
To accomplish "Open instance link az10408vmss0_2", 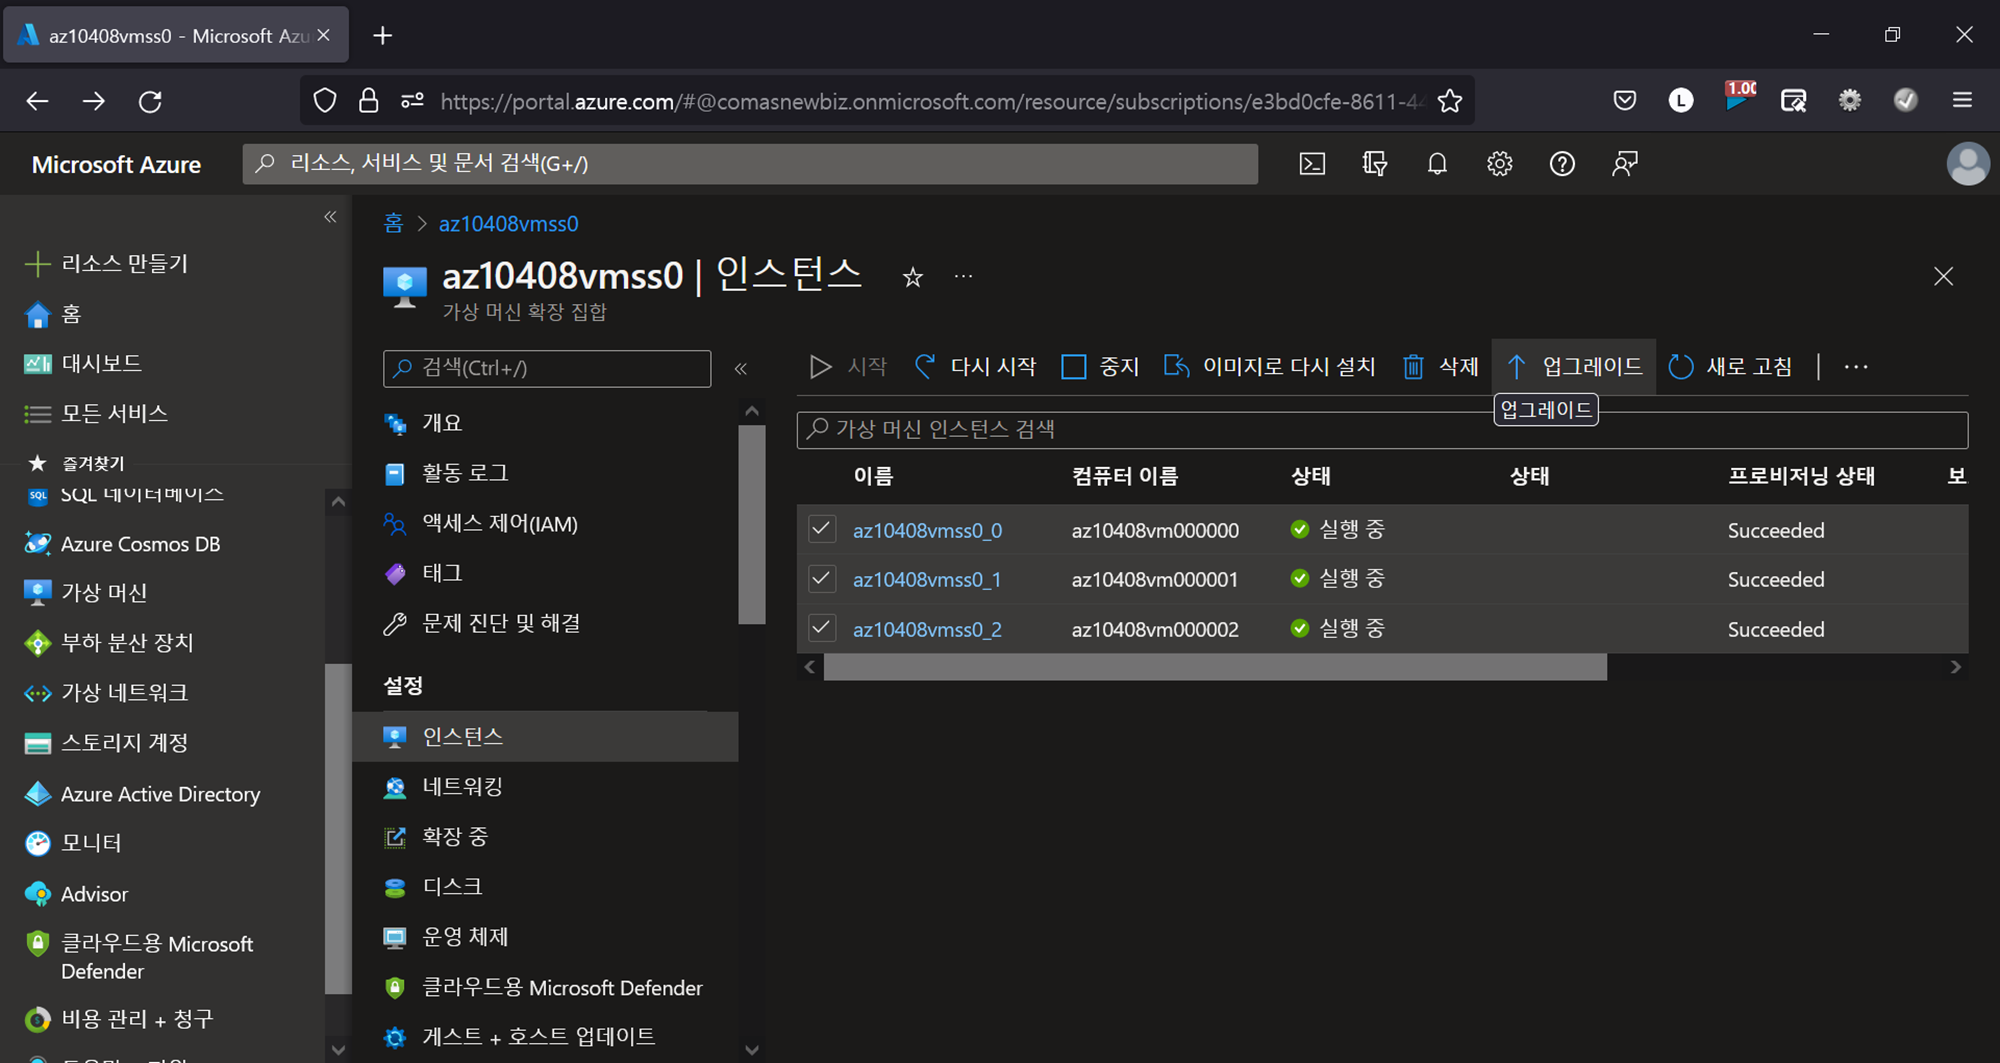I will pyautogui.click(x=927, y=630).
